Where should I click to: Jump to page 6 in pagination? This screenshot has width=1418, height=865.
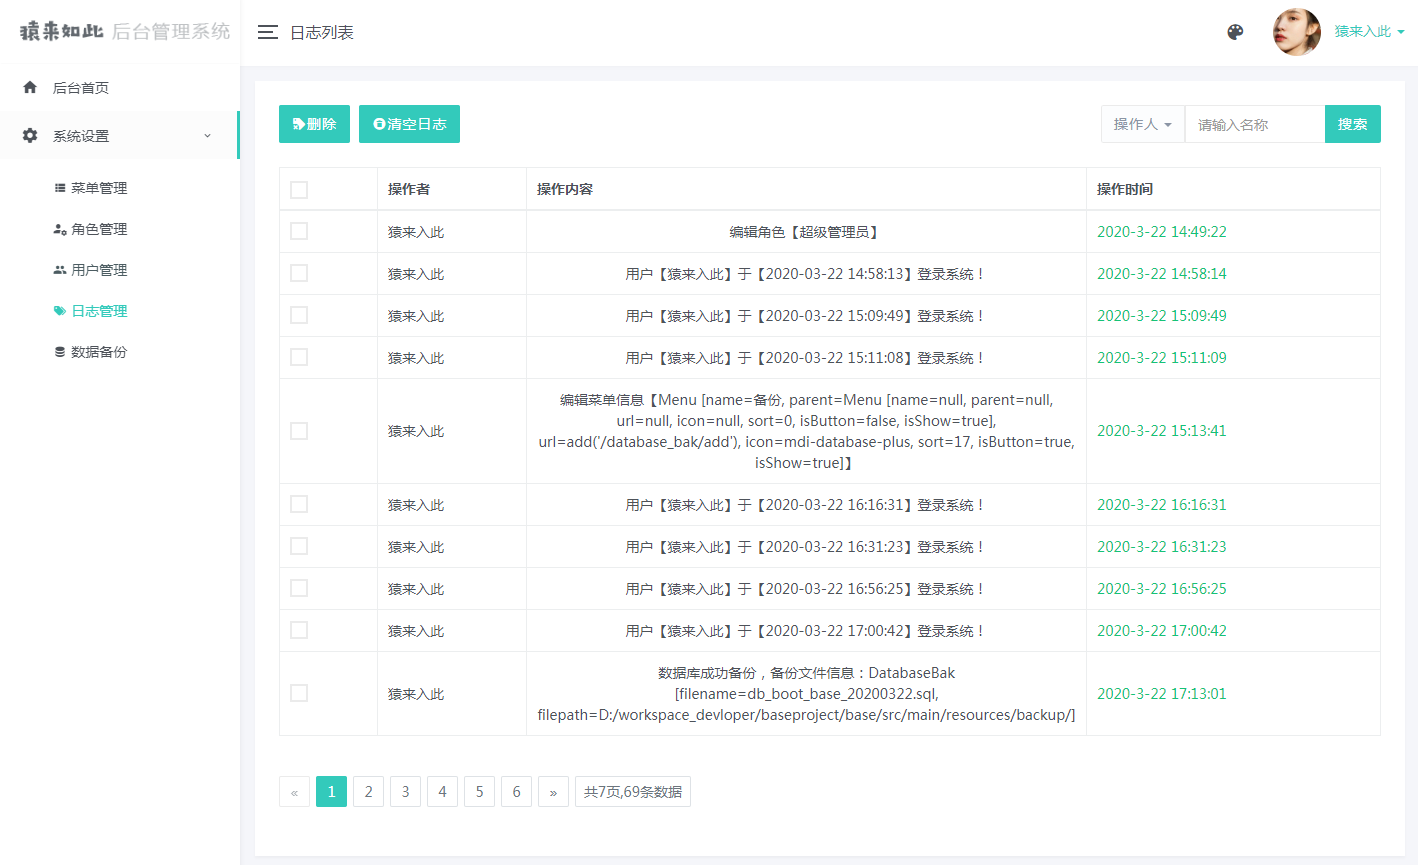point(516,792)
